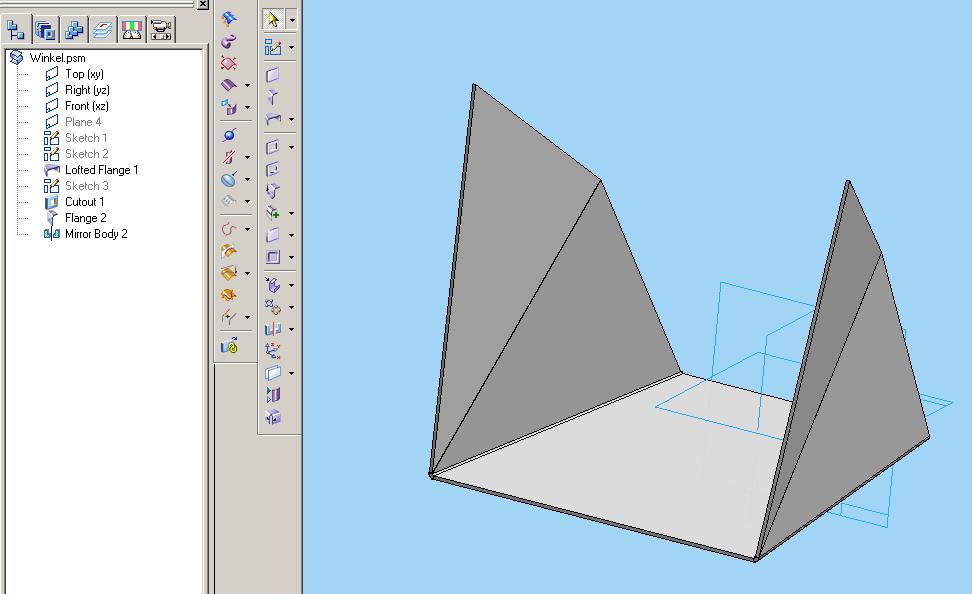The width and height of the screenshot is (972, 594).
Task: Open flyout arrow beside green-plus tool
Action: (x=291, y=213)
